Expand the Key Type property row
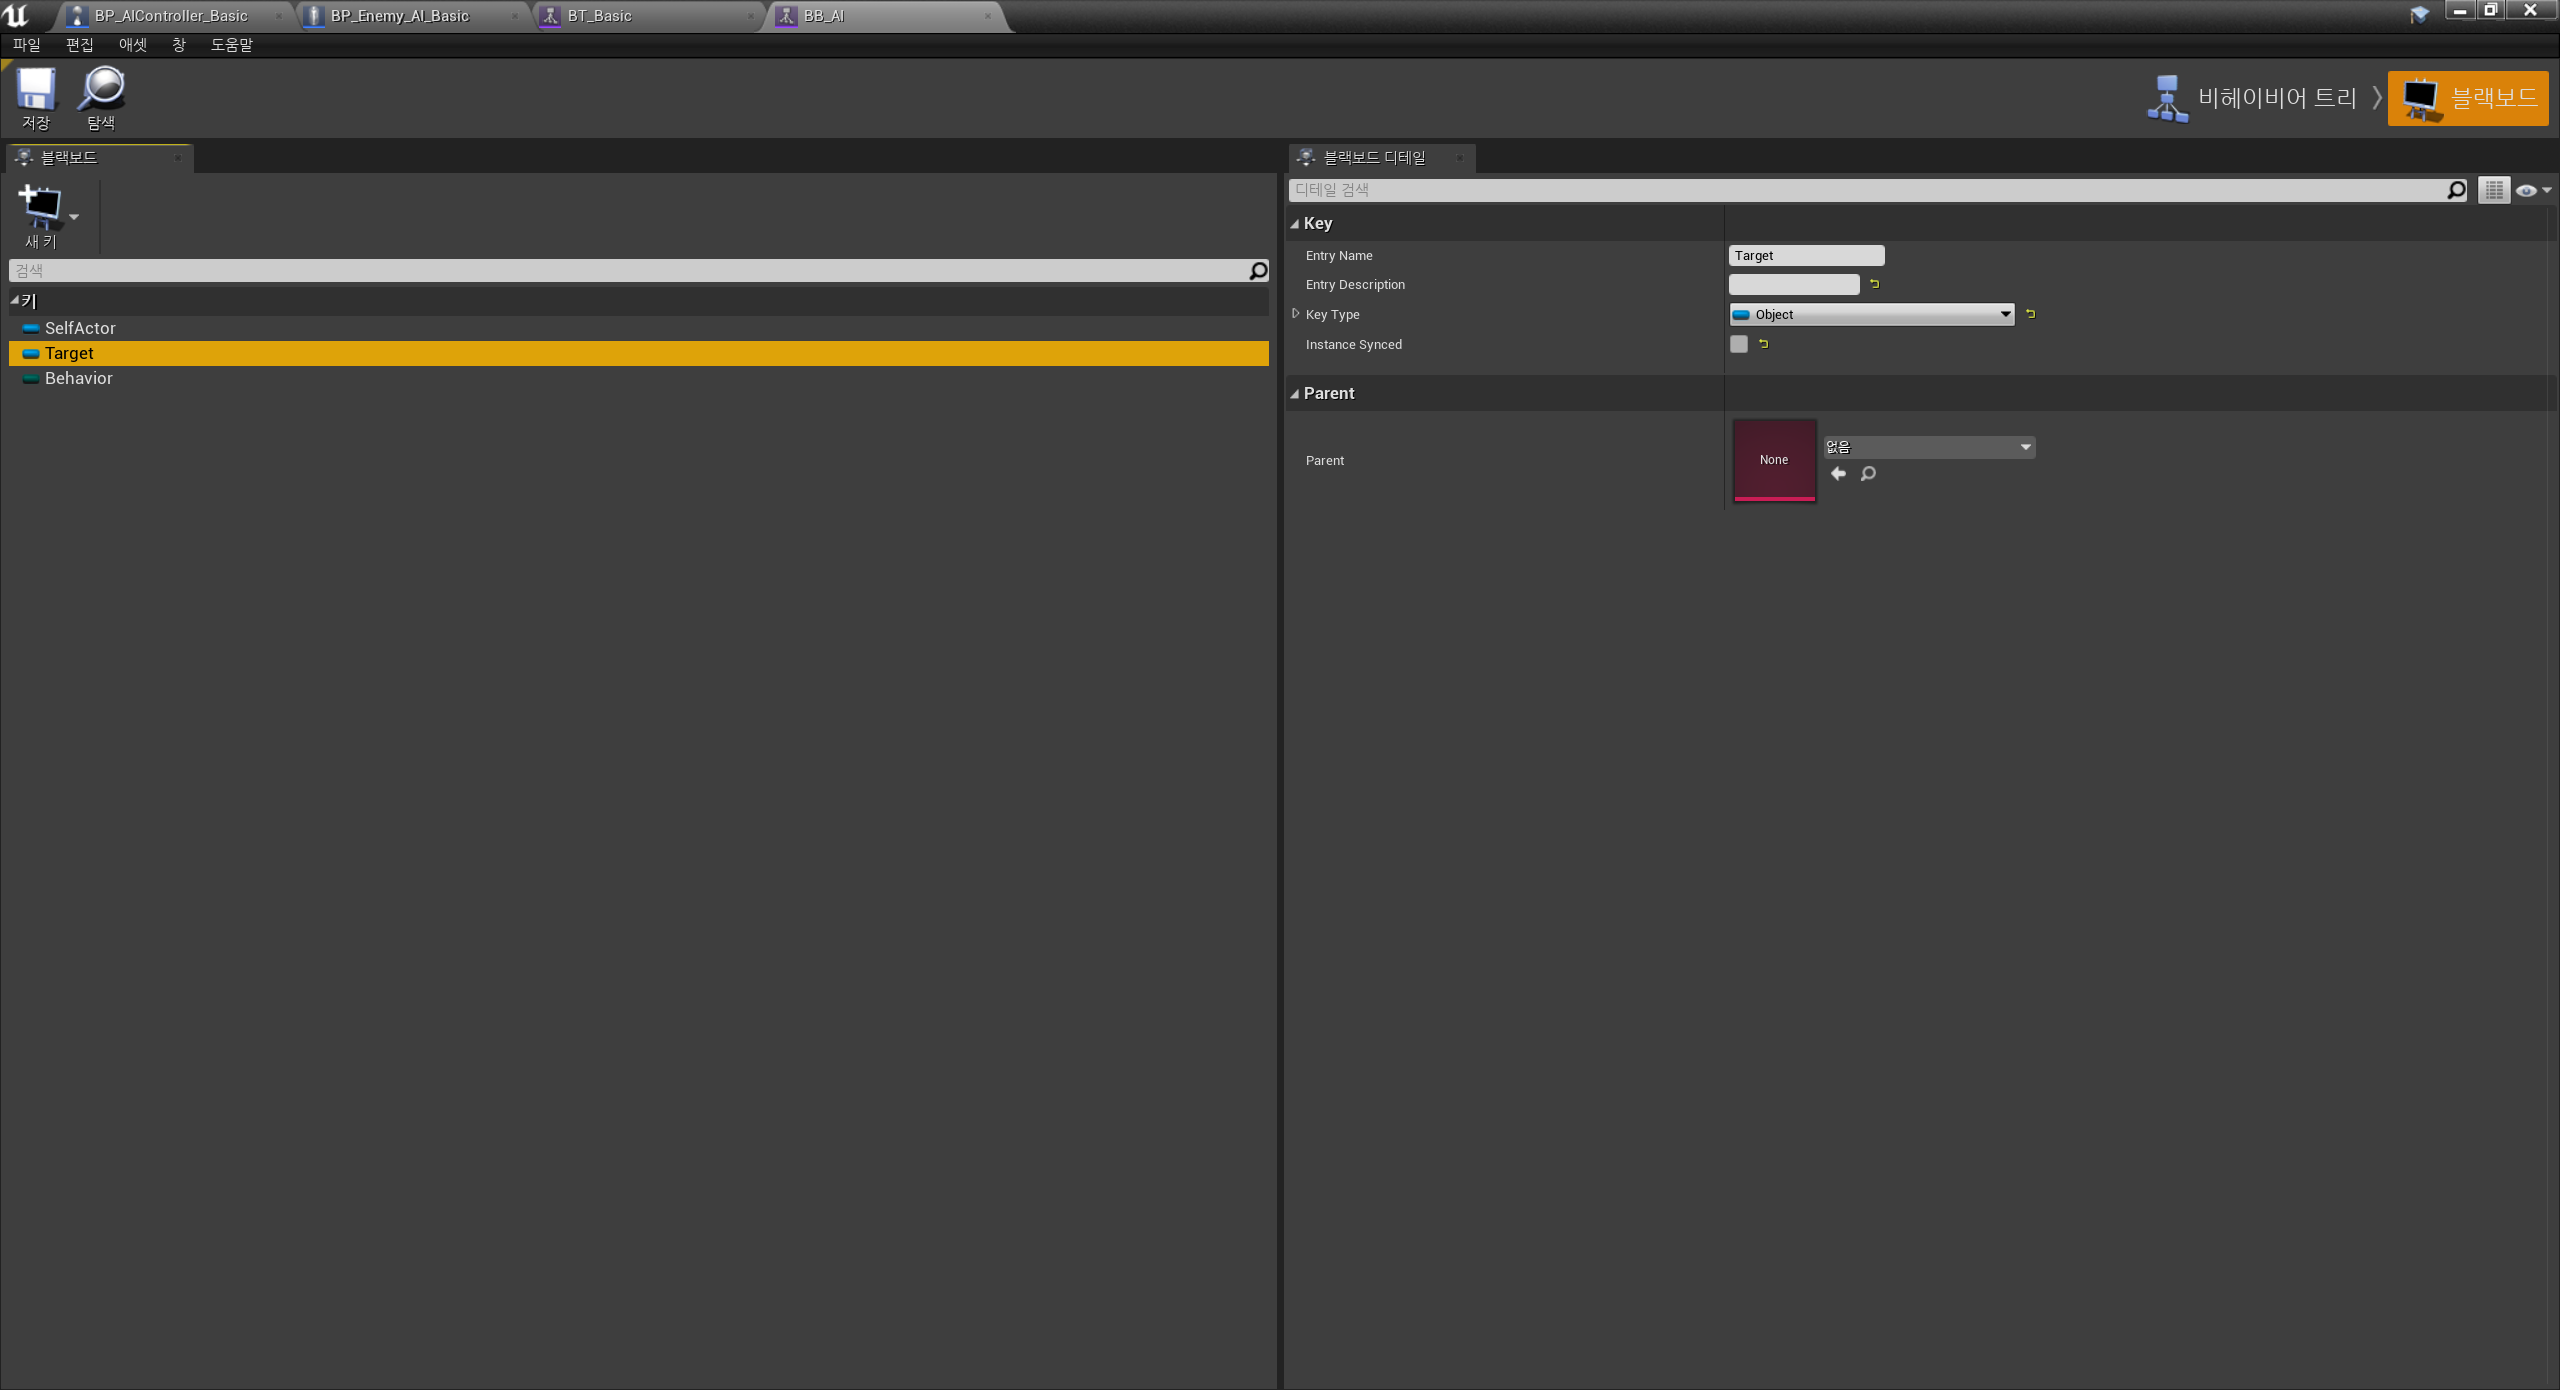 coord(1296,314)
